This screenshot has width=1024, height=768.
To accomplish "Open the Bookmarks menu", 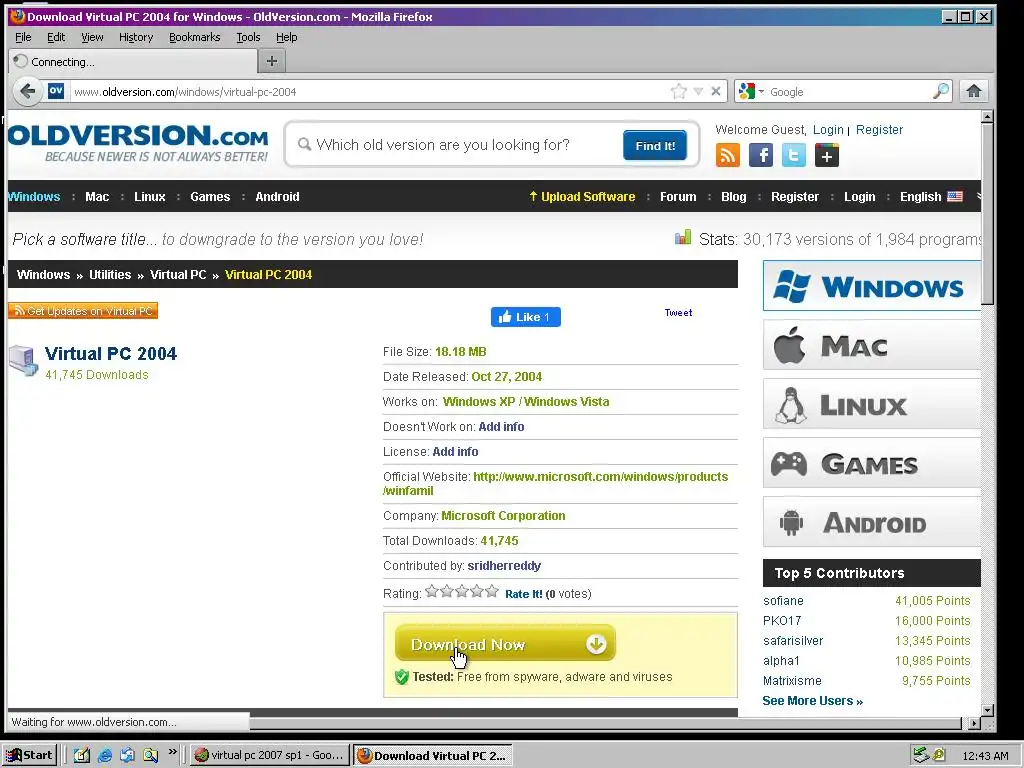I will [195, 37].
